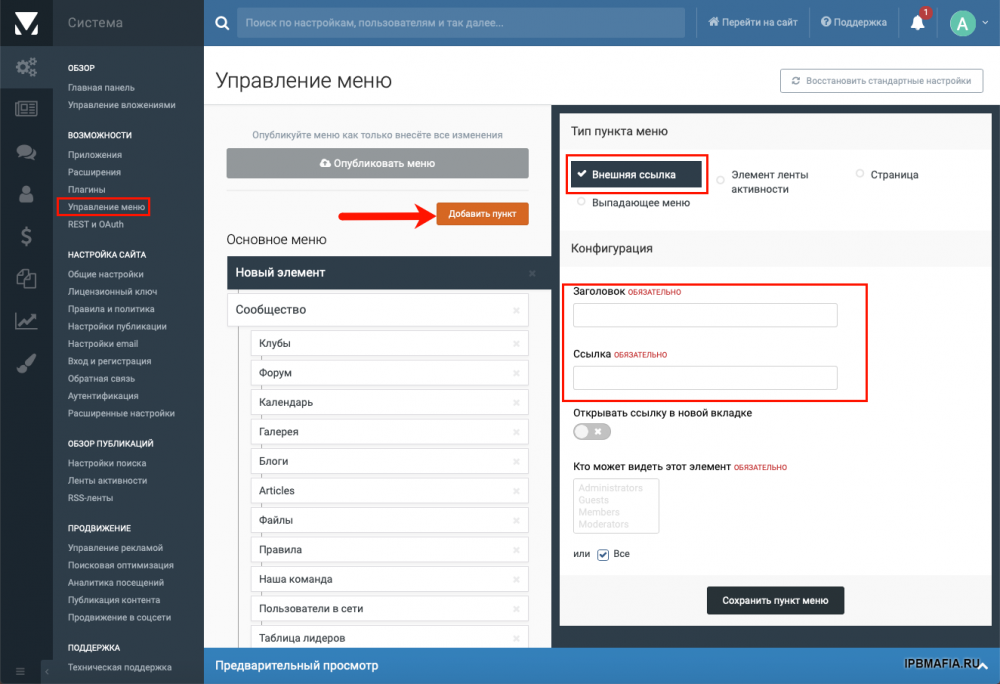
Task: Click Опубликовать меню button
Action: [x=378, y=163]
